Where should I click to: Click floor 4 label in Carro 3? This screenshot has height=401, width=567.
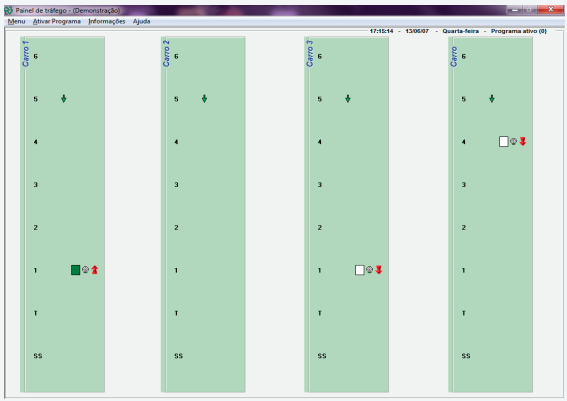tap(320, 142)
